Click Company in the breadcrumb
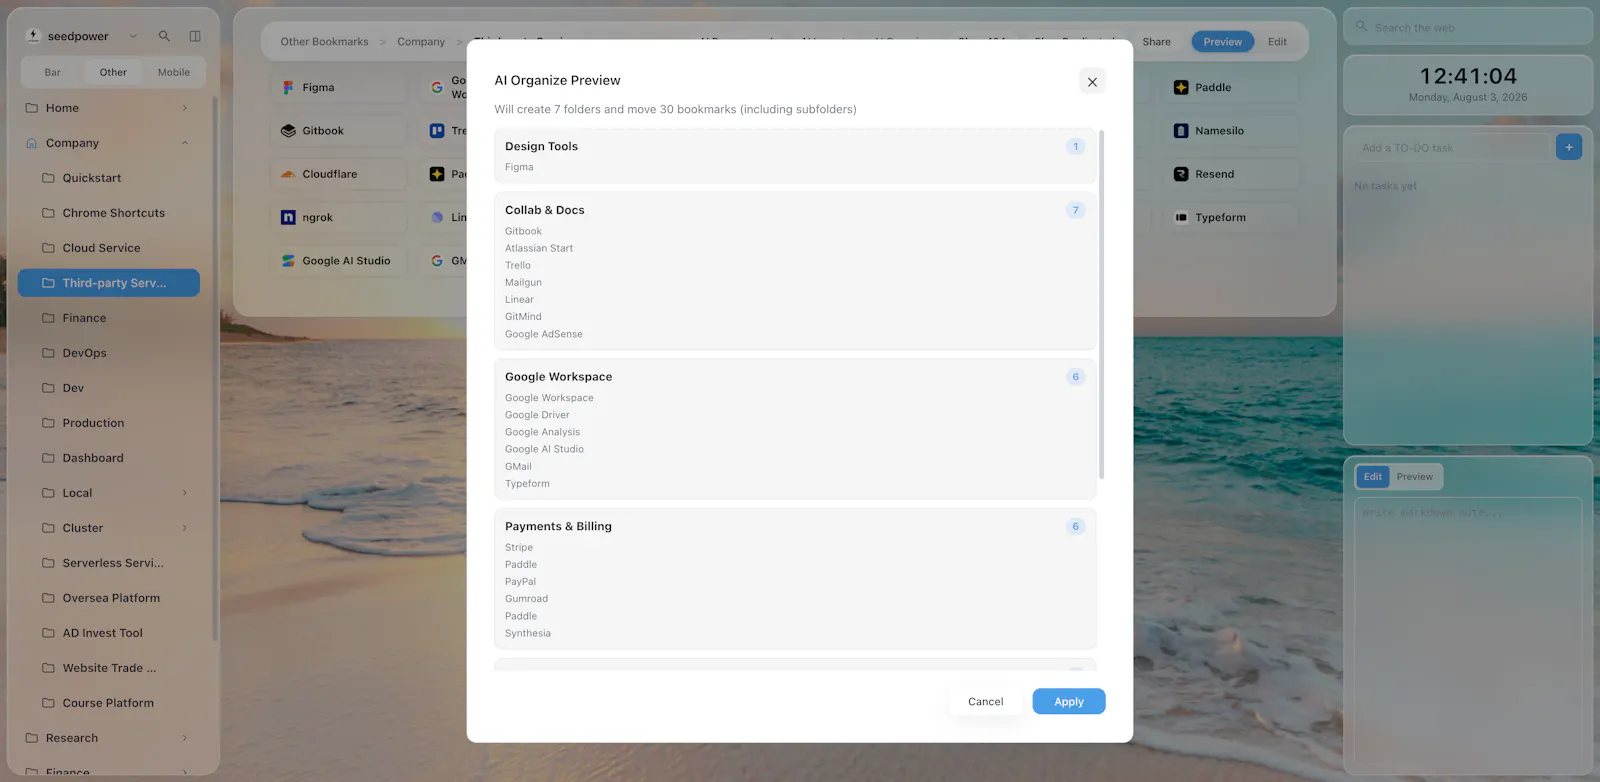The height and width of the screenshot is (782, 1600). [421, 42]
